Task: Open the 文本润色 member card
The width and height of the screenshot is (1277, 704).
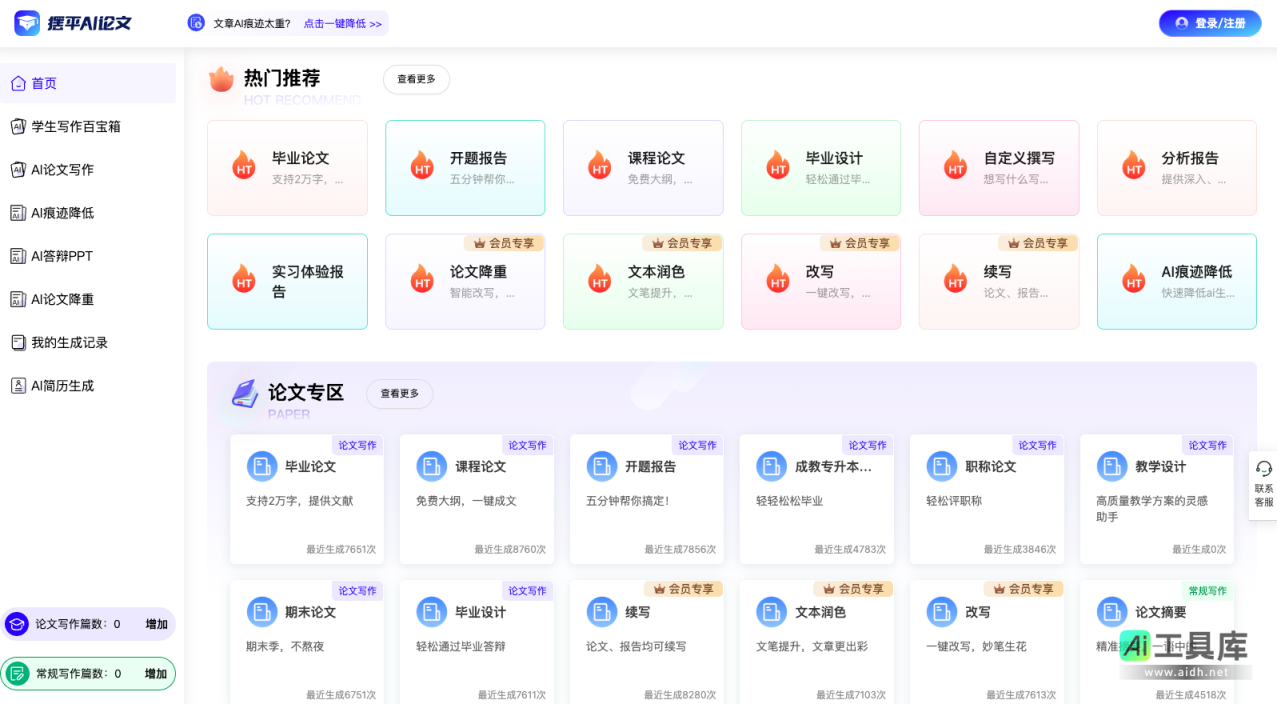Action: point(643,281)
